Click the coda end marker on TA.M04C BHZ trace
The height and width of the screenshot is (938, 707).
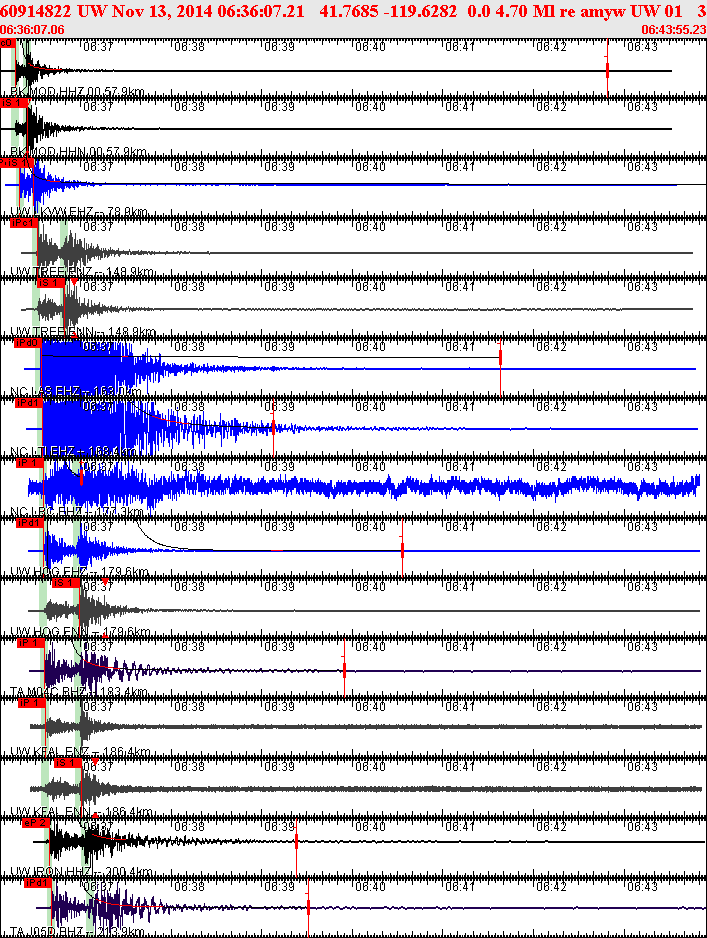[345, 668]
